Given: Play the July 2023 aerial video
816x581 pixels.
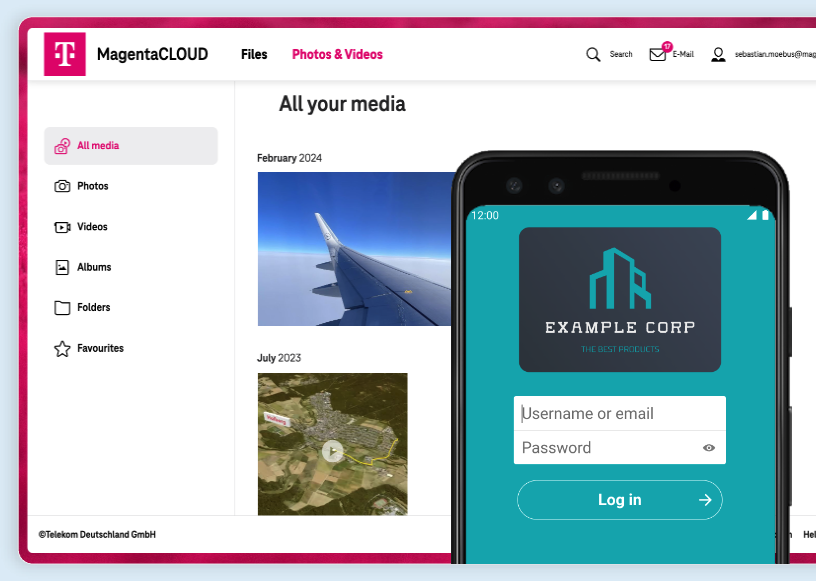Looking at the screenshot, I should point(333,451).
